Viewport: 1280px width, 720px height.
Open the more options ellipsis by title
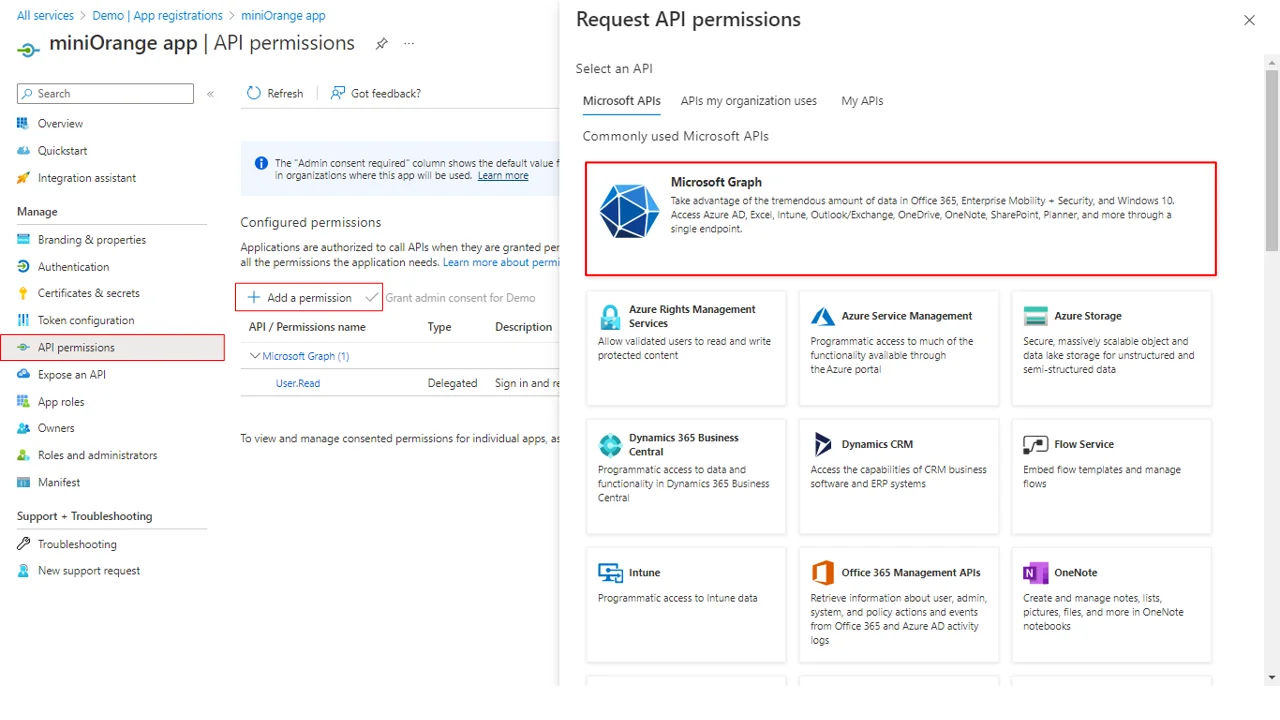click(409, 44)
